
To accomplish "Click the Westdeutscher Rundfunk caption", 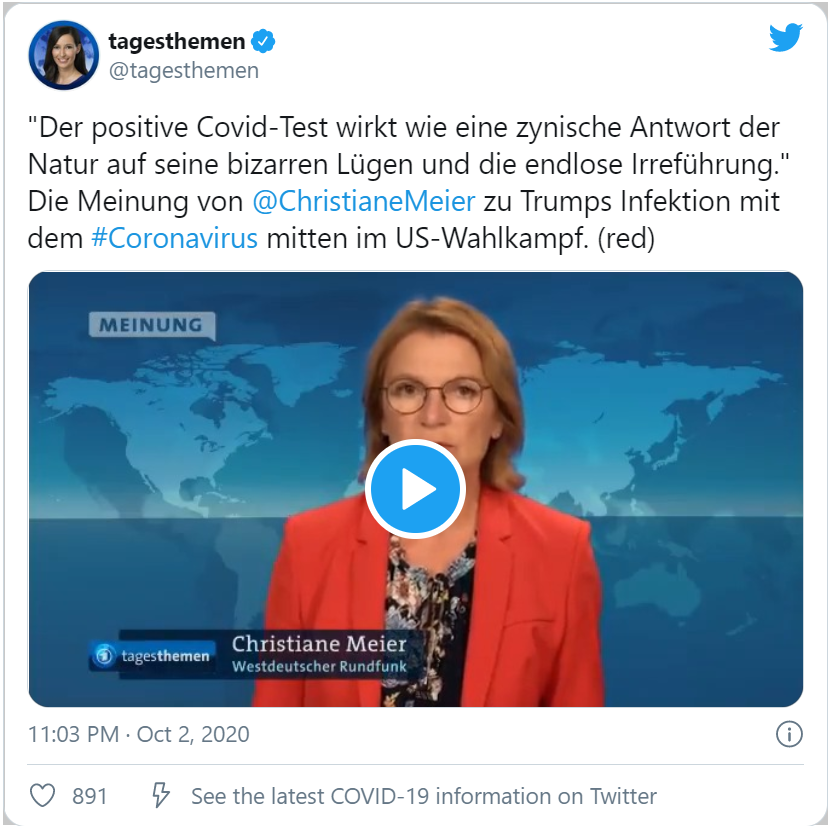I will coord(319,667).
